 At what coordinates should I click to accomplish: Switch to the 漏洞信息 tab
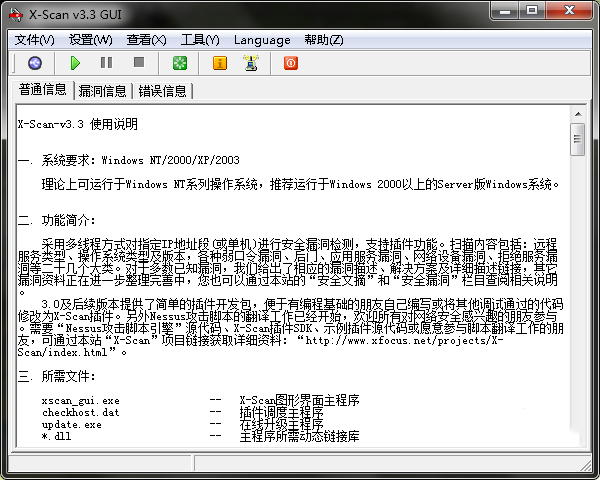pos(103,91)
